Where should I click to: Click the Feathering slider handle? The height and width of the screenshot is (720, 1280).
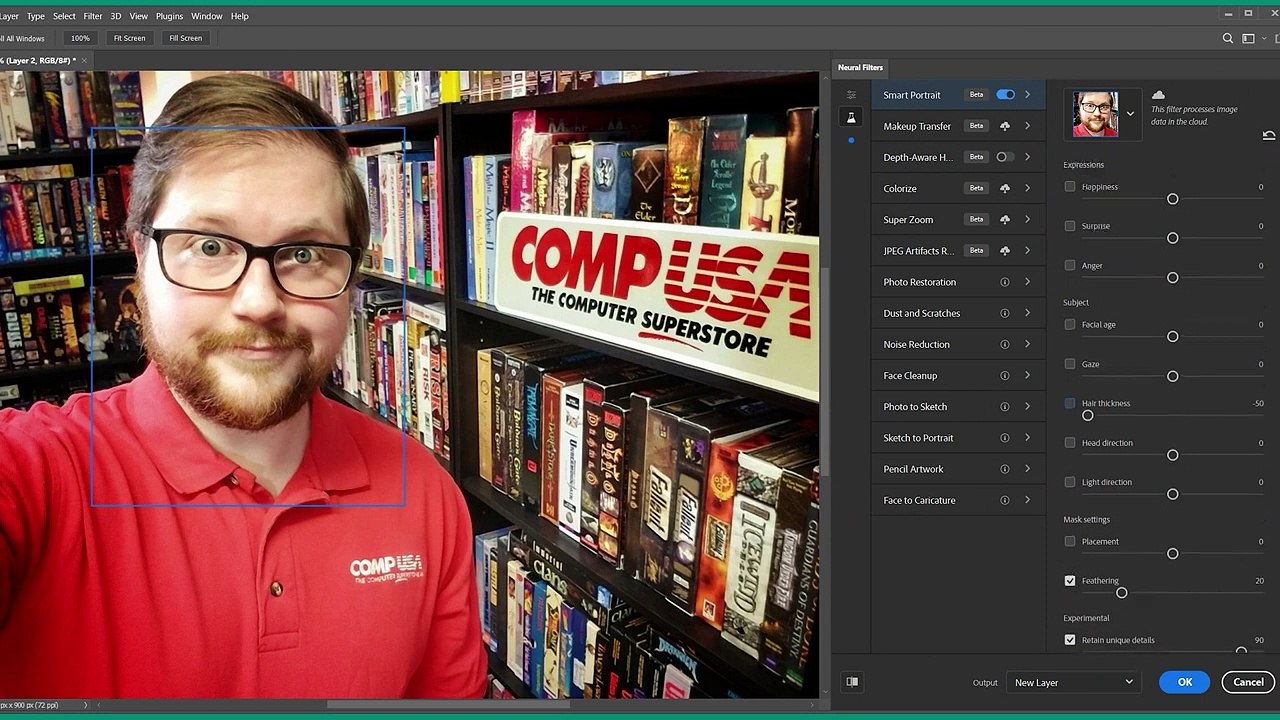coord(1122,593)
